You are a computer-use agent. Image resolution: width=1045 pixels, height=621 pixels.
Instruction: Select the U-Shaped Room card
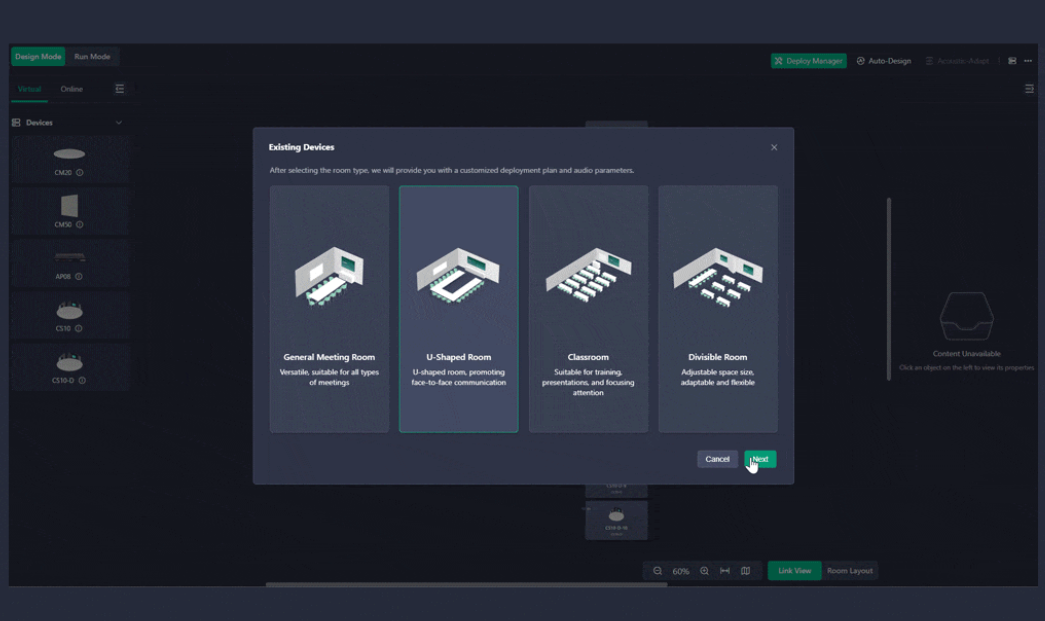coord(459,308)
